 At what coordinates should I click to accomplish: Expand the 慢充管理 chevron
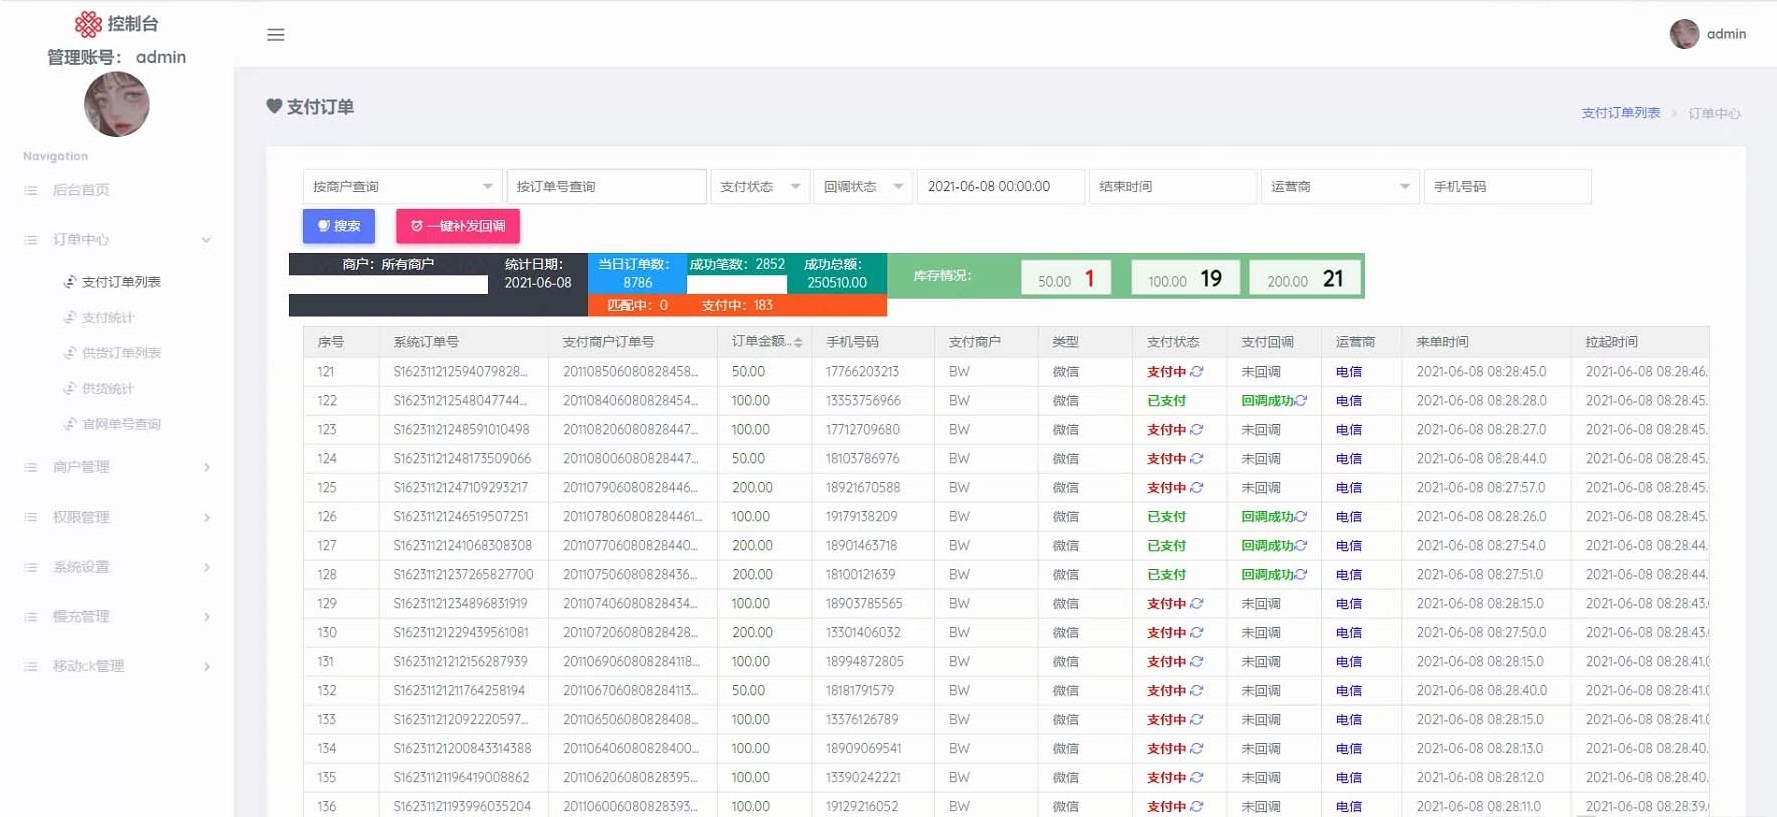(207, 617)
